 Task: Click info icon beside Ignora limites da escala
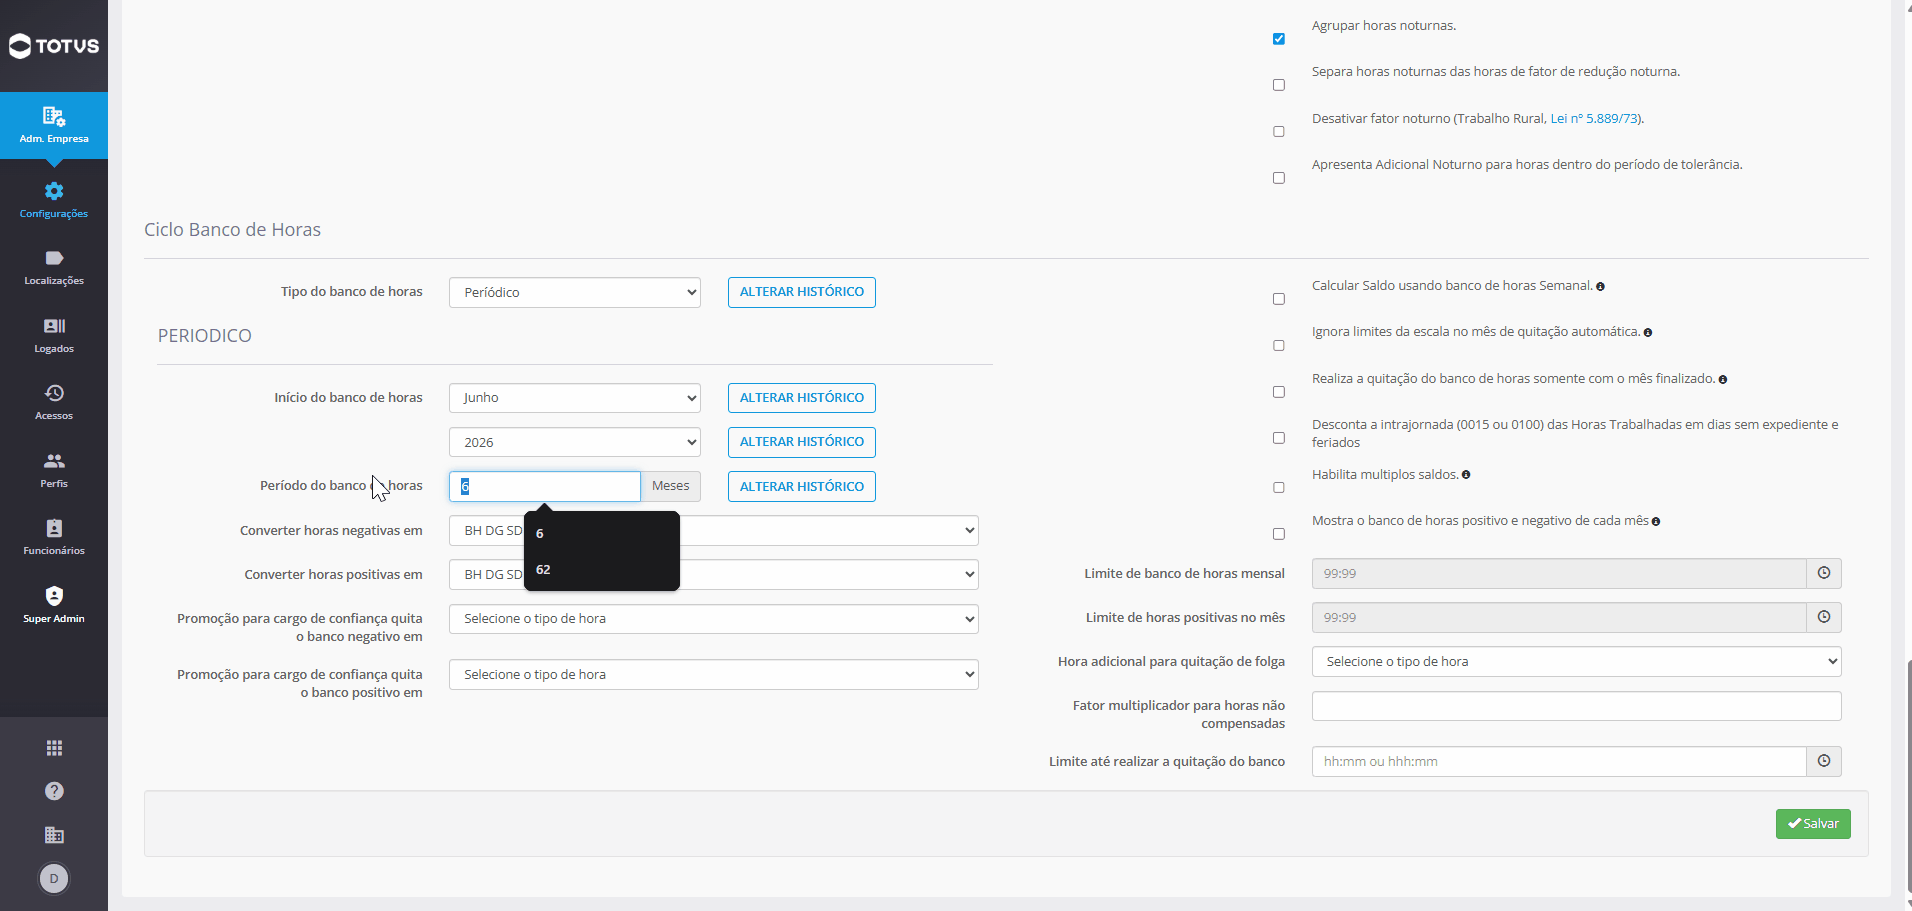click(x=1648, y=333)
